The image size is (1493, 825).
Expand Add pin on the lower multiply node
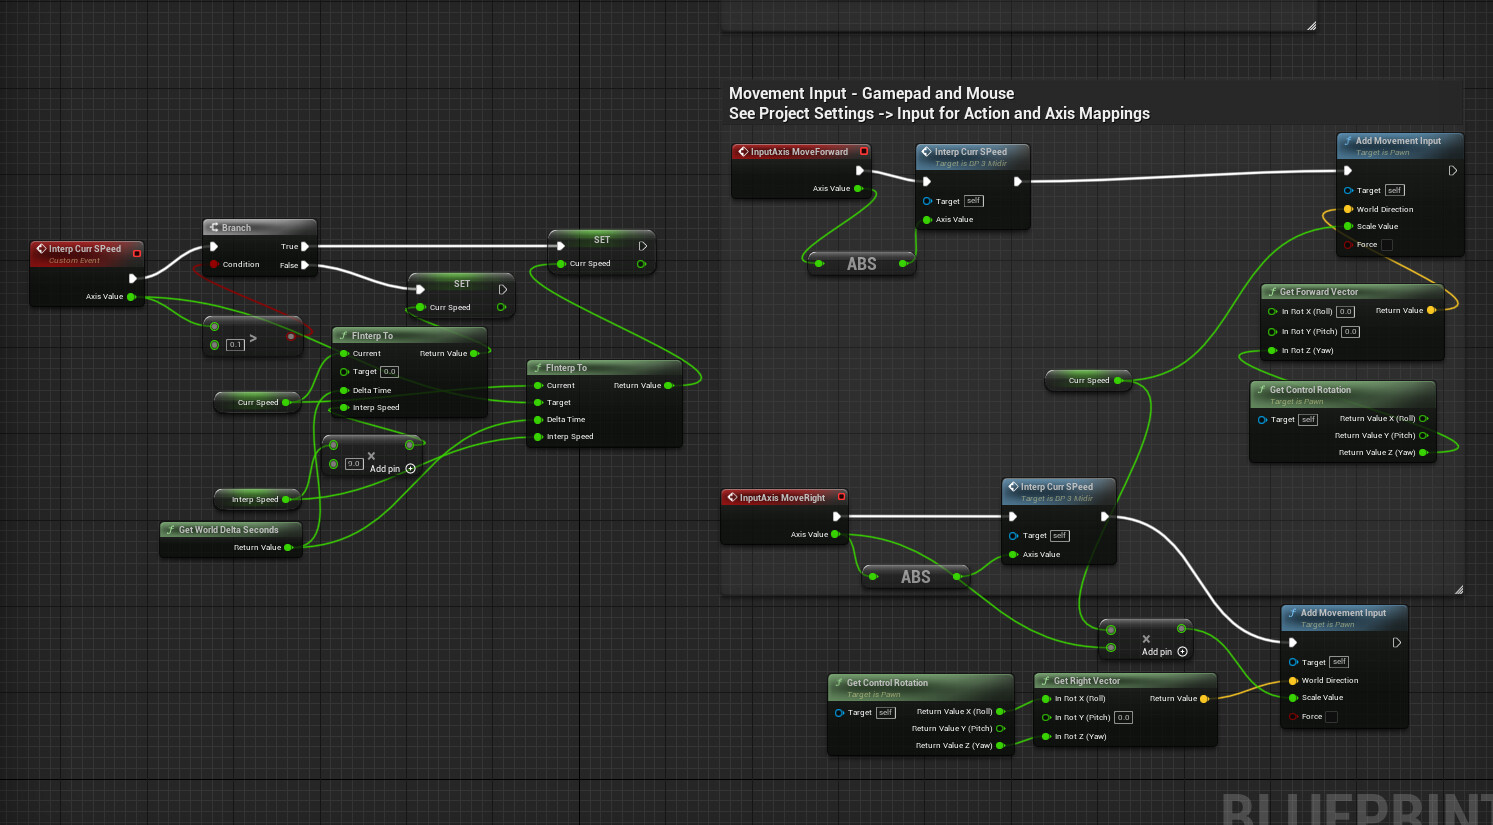(x=1181, y=651)
